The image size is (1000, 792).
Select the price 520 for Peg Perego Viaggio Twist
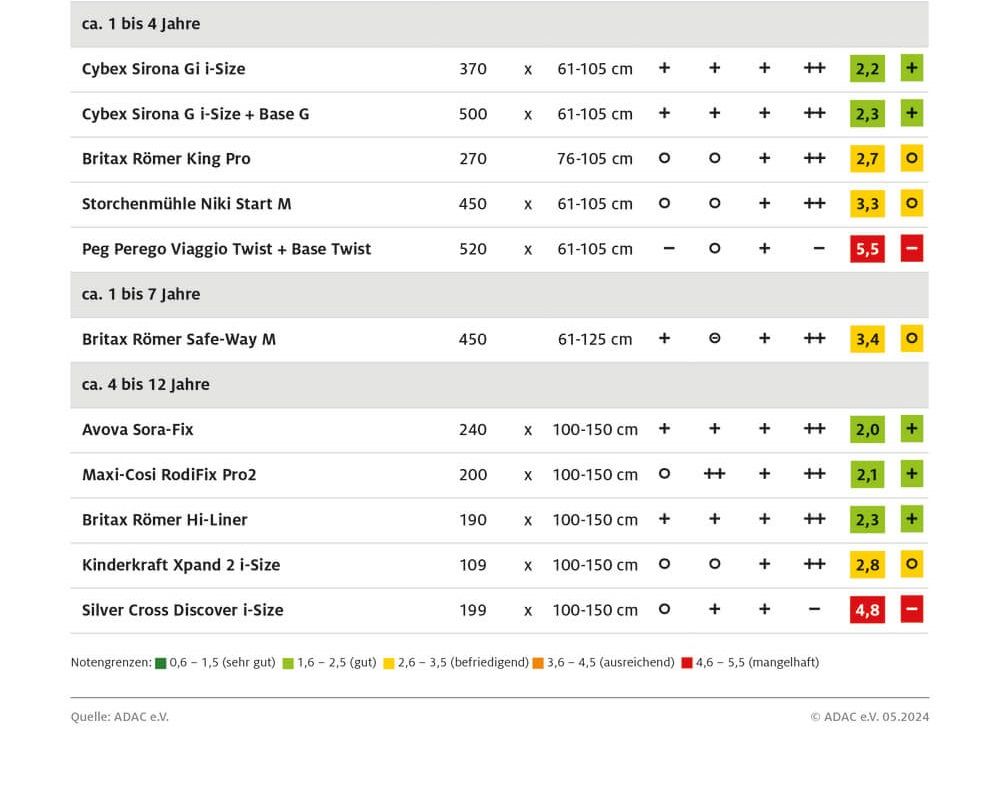pos(473,249)
